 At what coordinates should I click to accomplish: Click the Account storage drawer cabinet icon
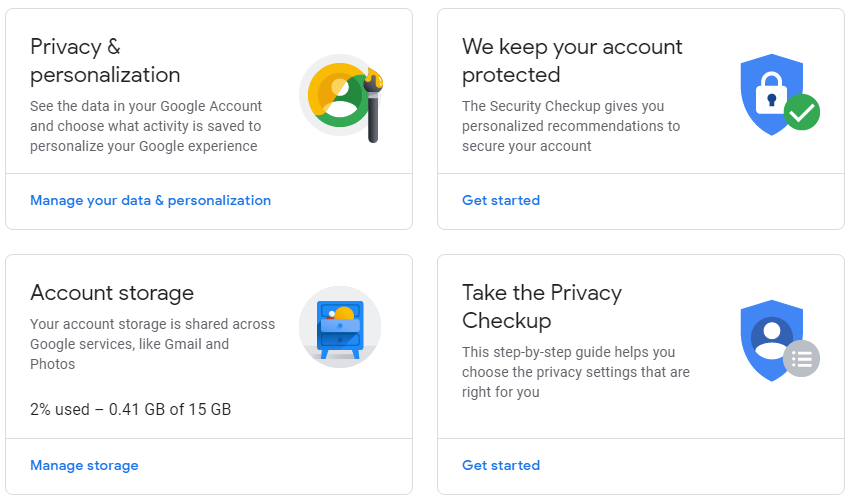coord(340,327)
